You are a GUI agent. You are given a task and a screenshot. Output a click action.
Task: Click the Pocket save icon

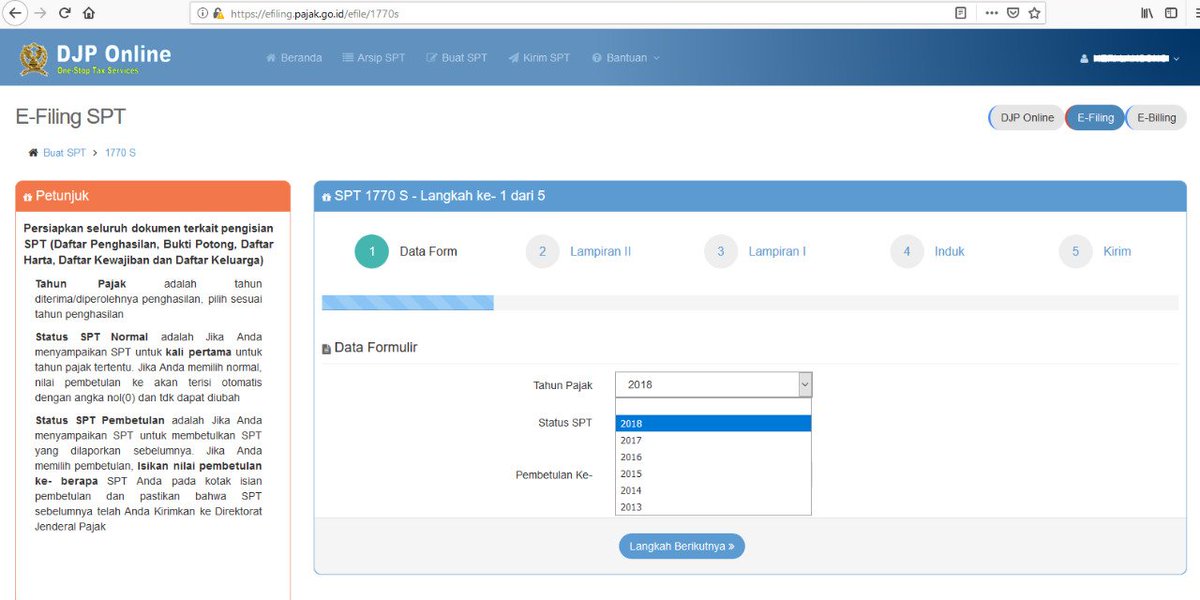[x=1013, y=13]
